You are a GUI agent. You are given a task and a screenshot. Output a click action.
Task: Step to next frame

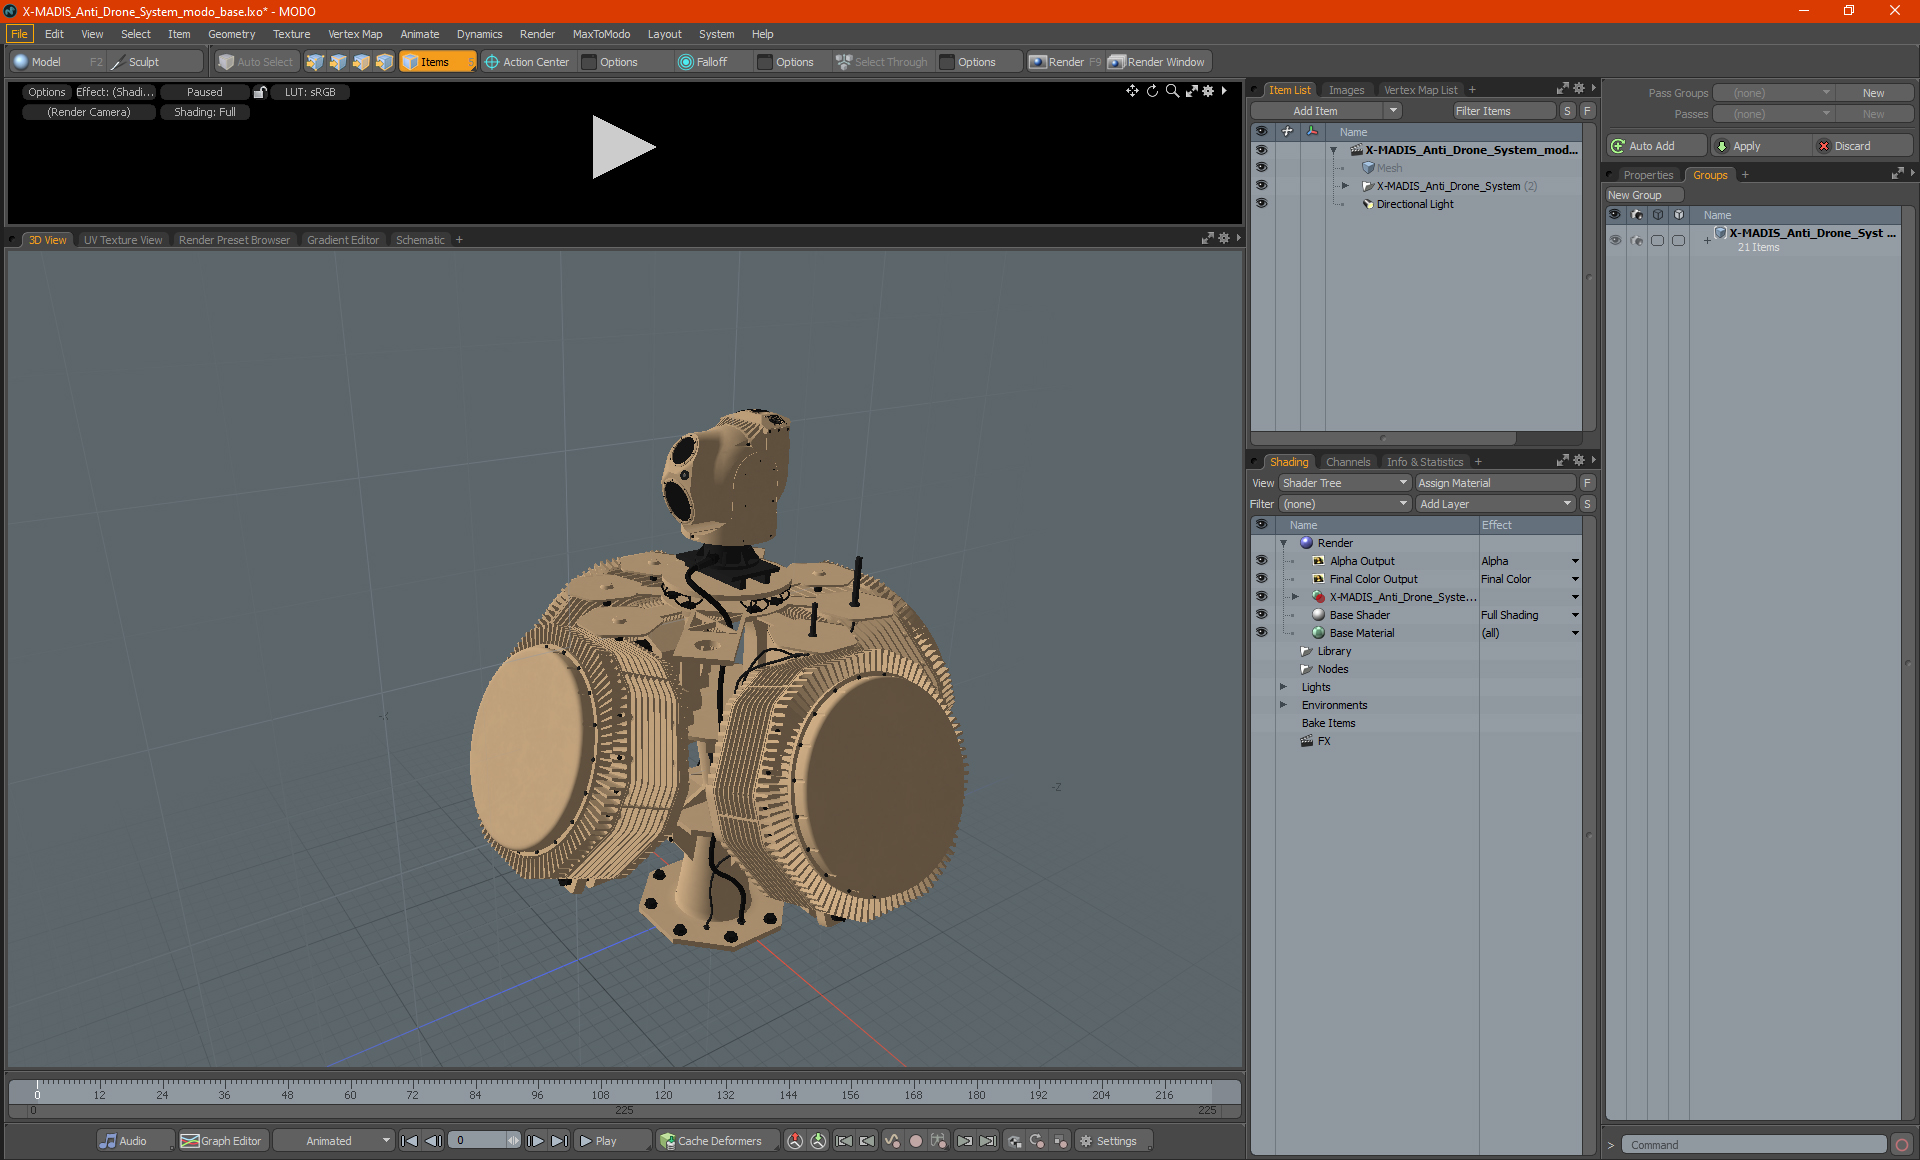(536, 1141)
